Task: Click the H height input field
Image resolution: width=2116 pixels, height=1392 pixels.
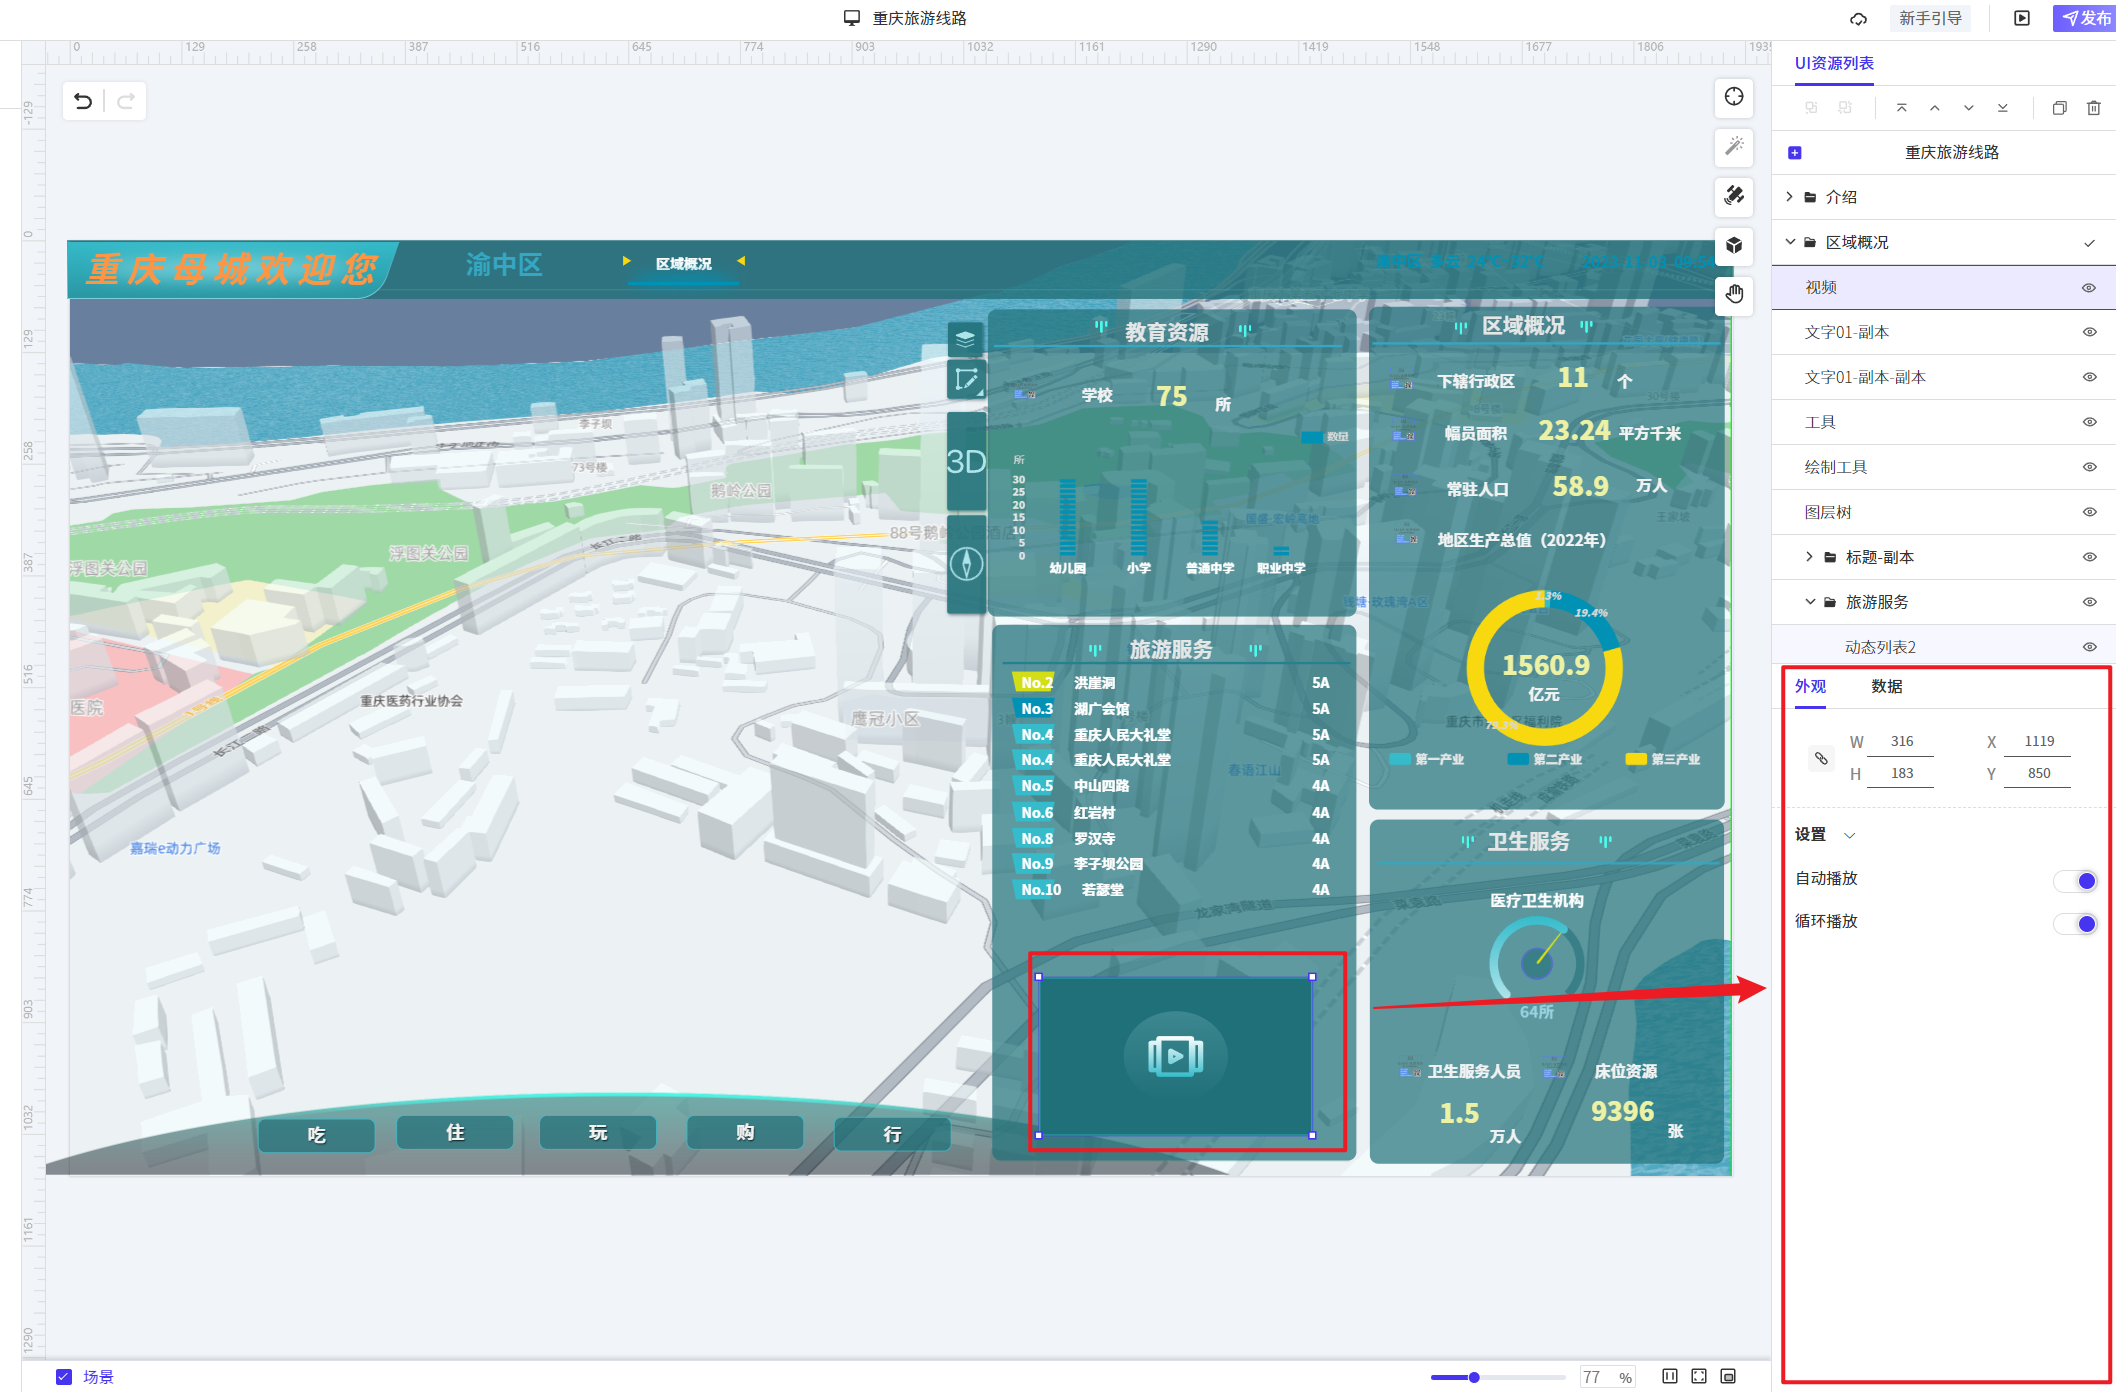Action: [1901, 773]
